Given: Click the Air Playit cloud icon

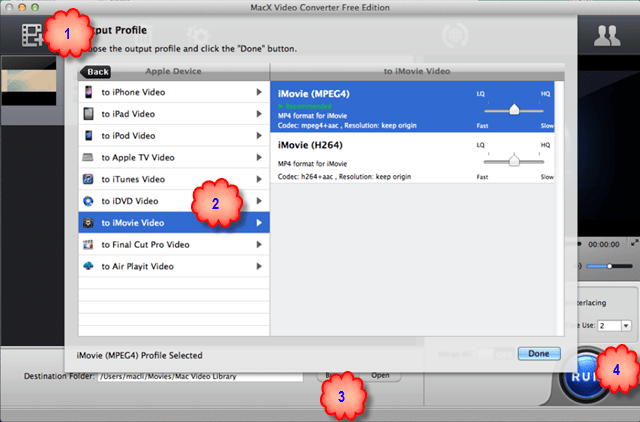Looking at the screenshot, I should point(88,266).
